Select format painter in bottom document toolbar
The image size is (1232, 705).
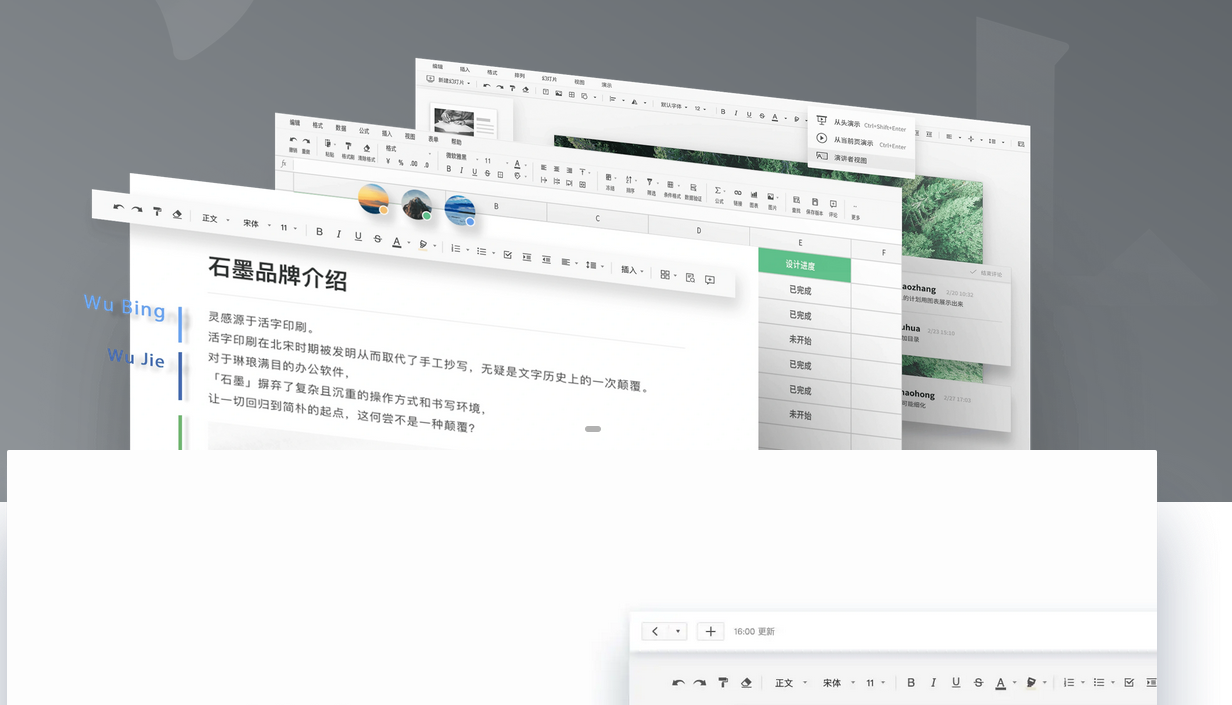tap(723, 682)
